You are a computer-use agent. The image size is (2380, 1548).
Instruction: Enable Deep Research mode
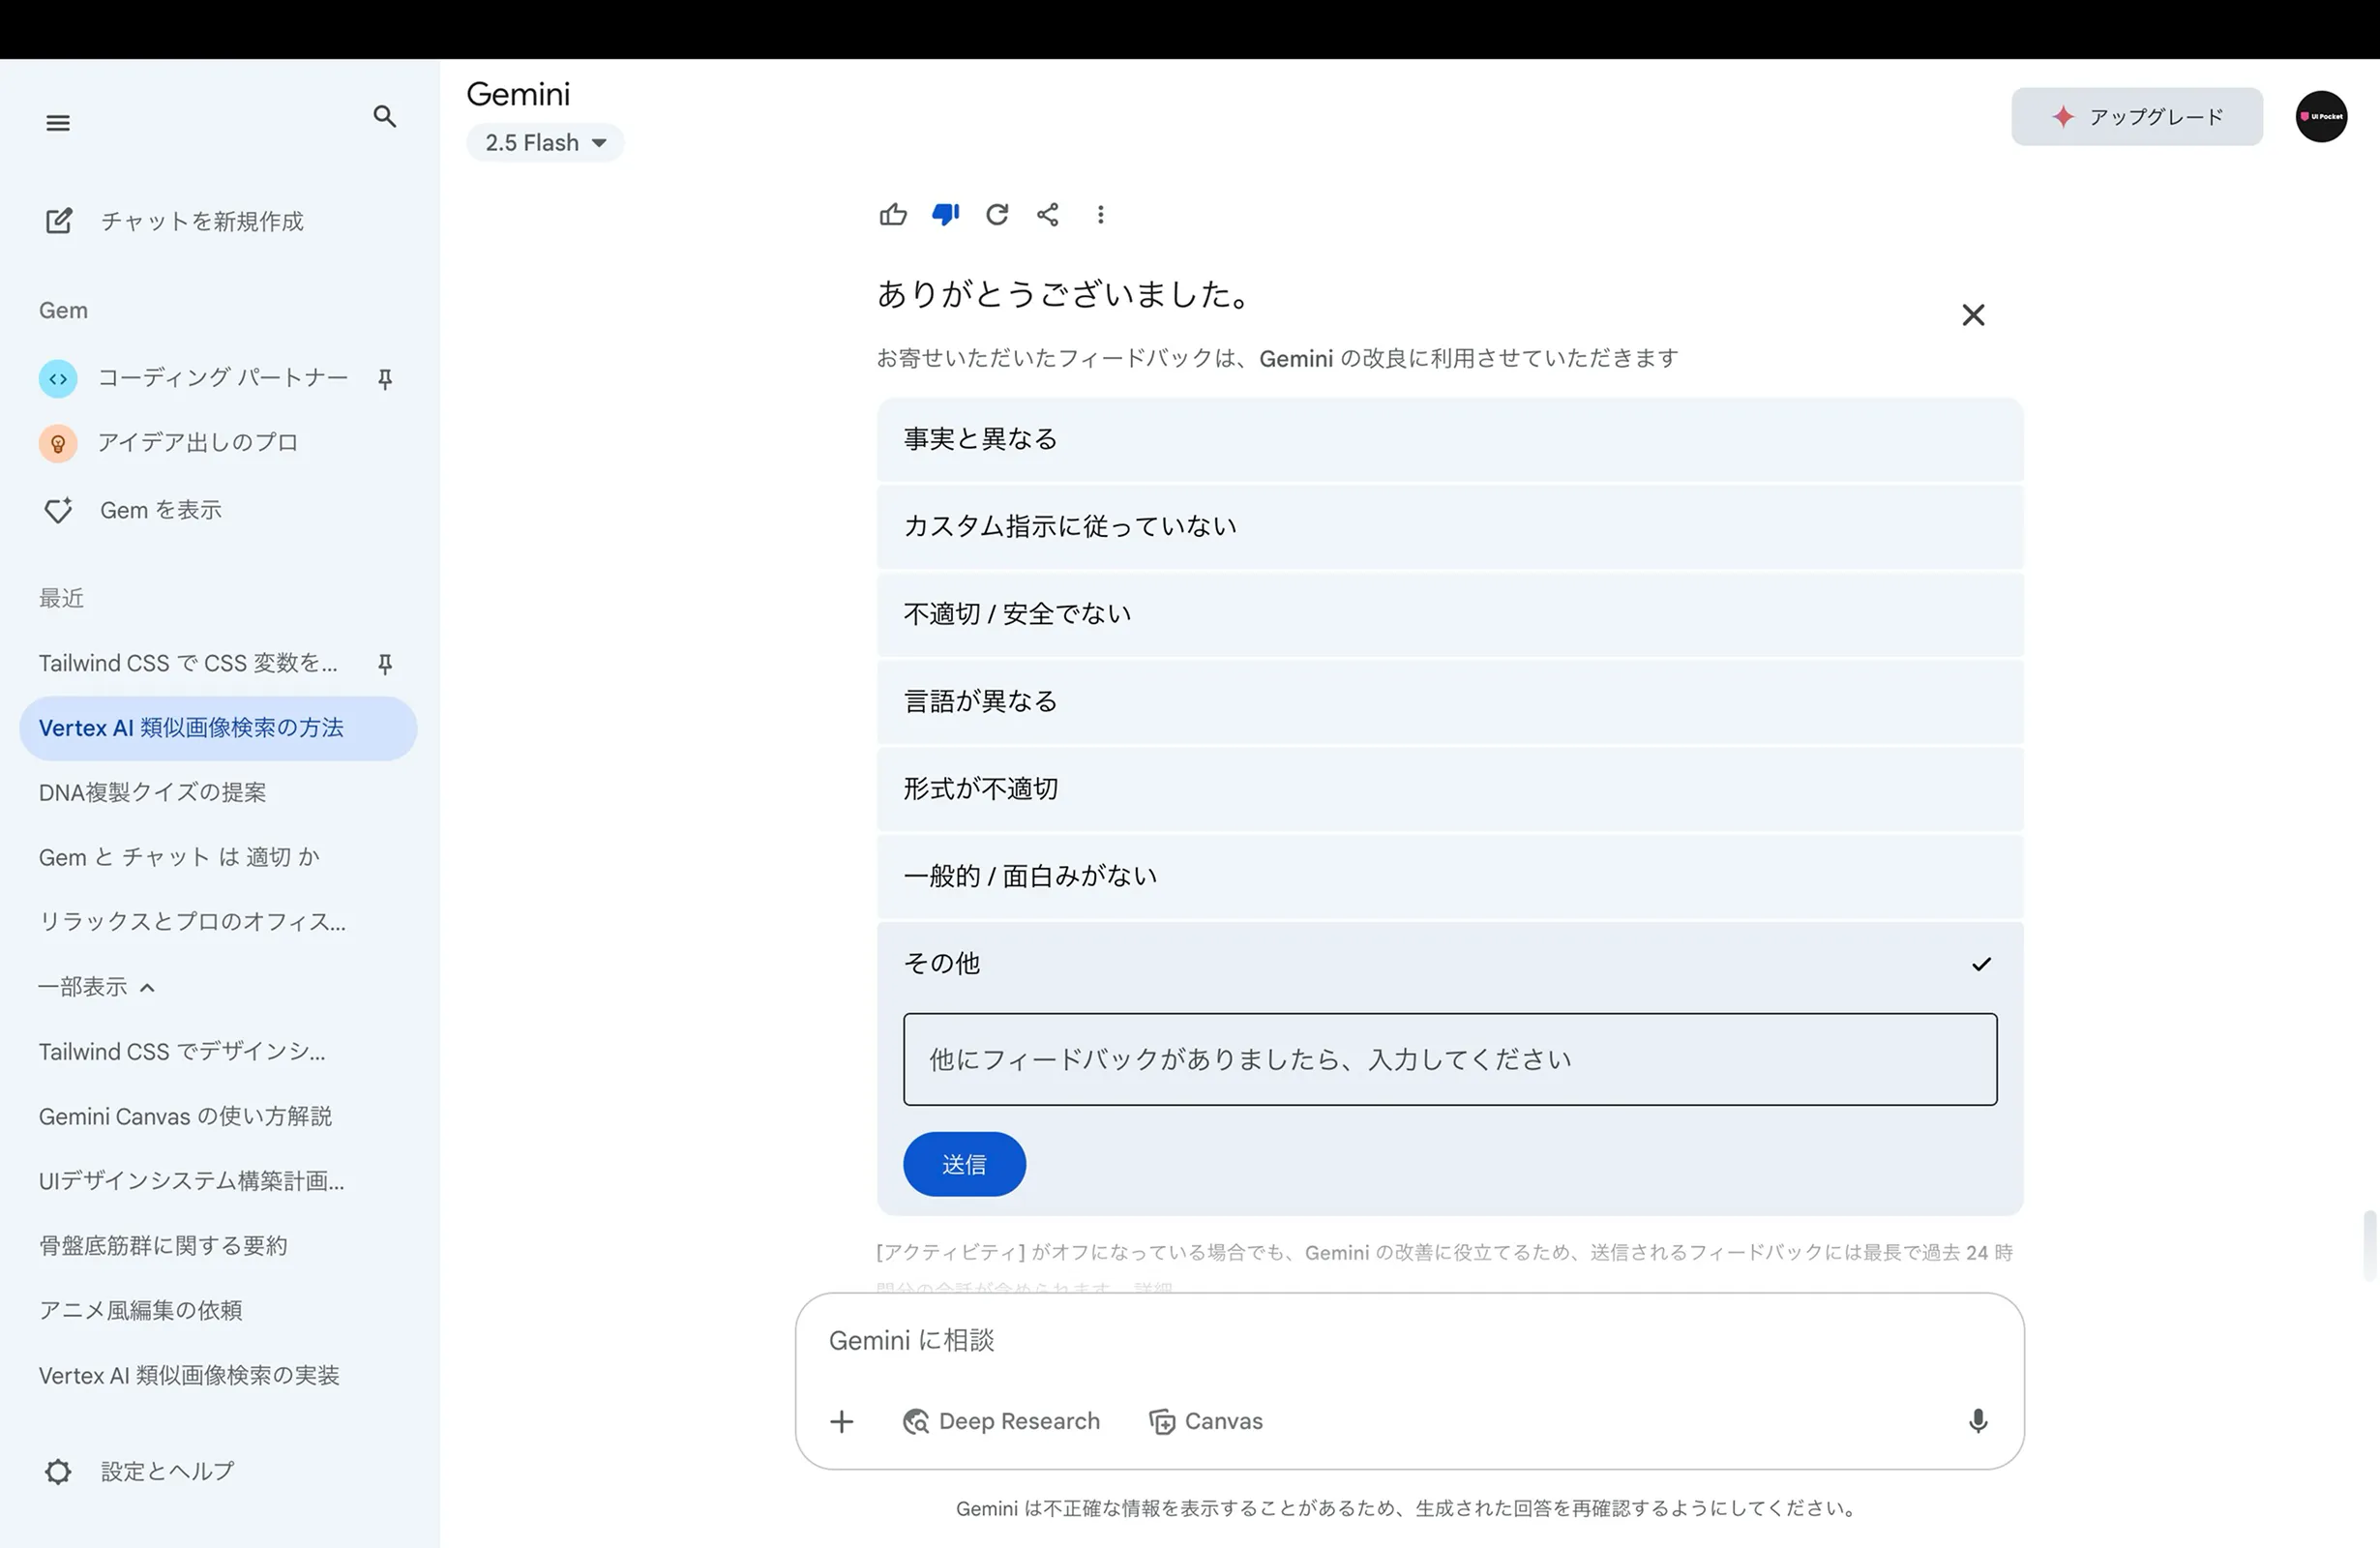1001,1421
